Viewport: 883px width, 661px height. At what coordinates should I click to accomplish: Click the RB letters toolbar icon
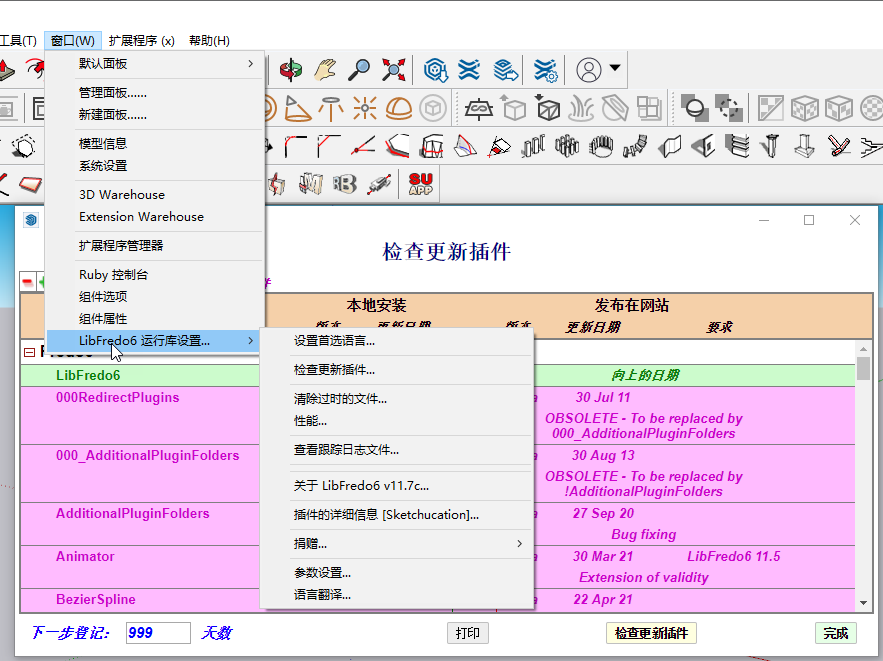[x=344, y=184]
